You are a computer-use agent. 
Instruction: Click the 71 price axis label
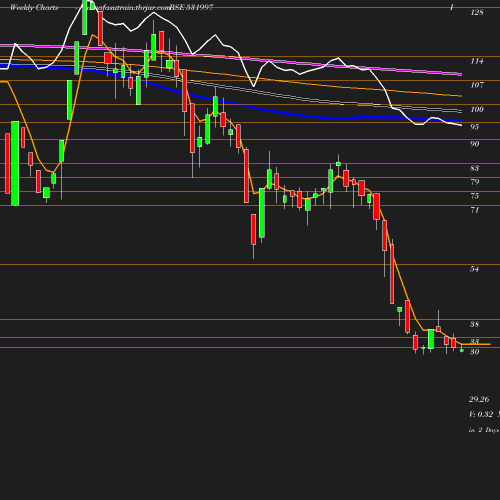474,210
